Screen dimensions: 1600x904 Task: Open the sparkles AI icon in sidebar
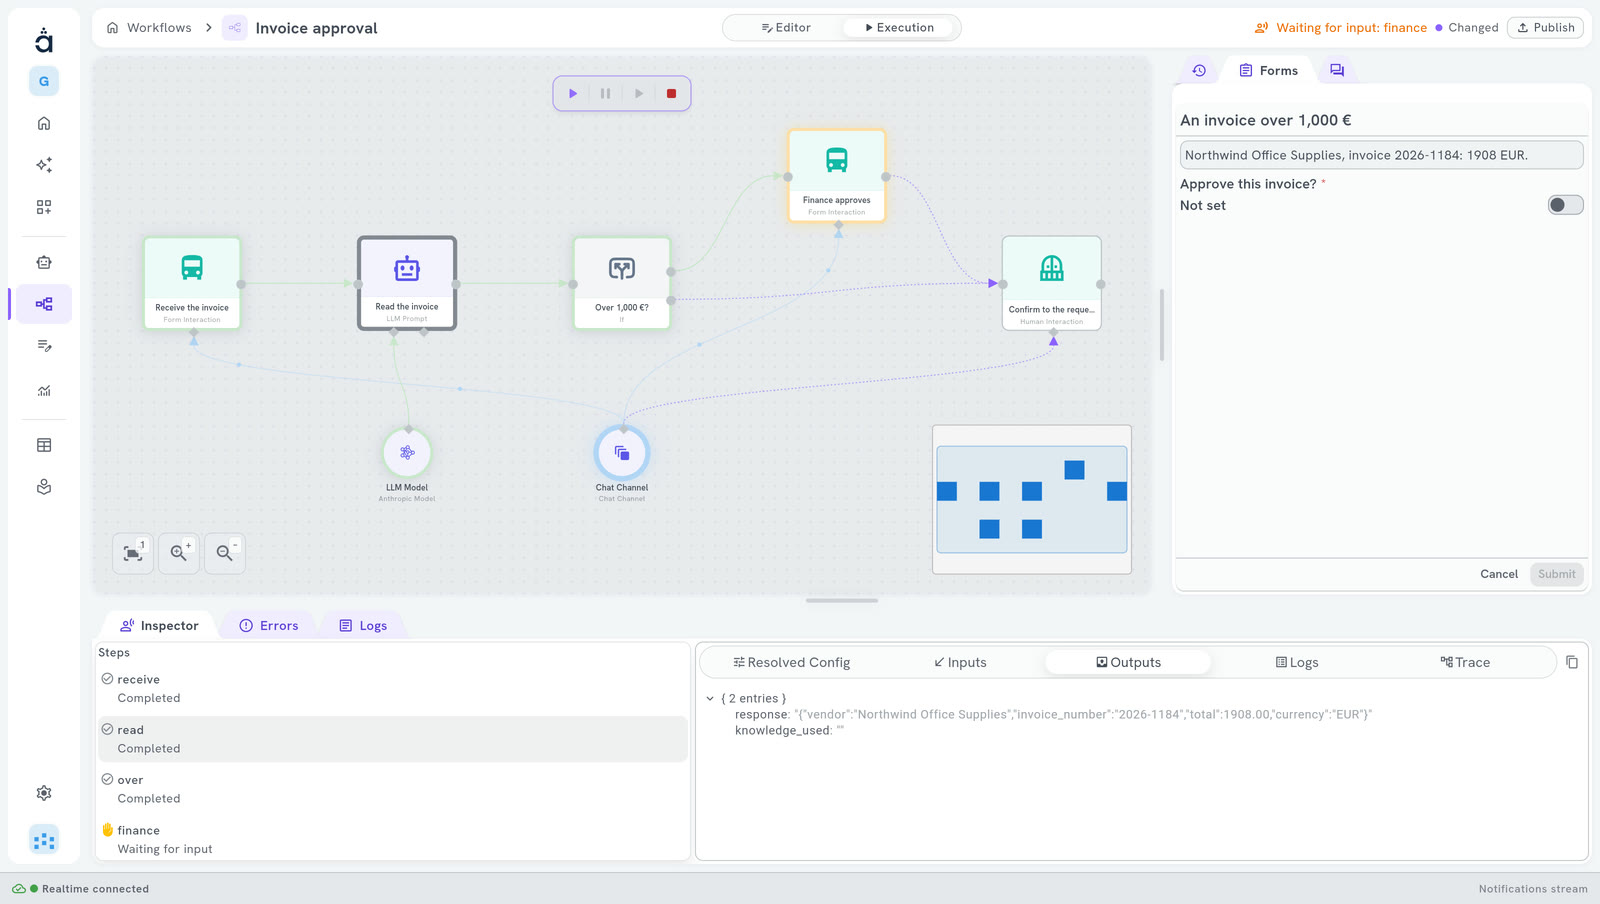pos(44,165)
